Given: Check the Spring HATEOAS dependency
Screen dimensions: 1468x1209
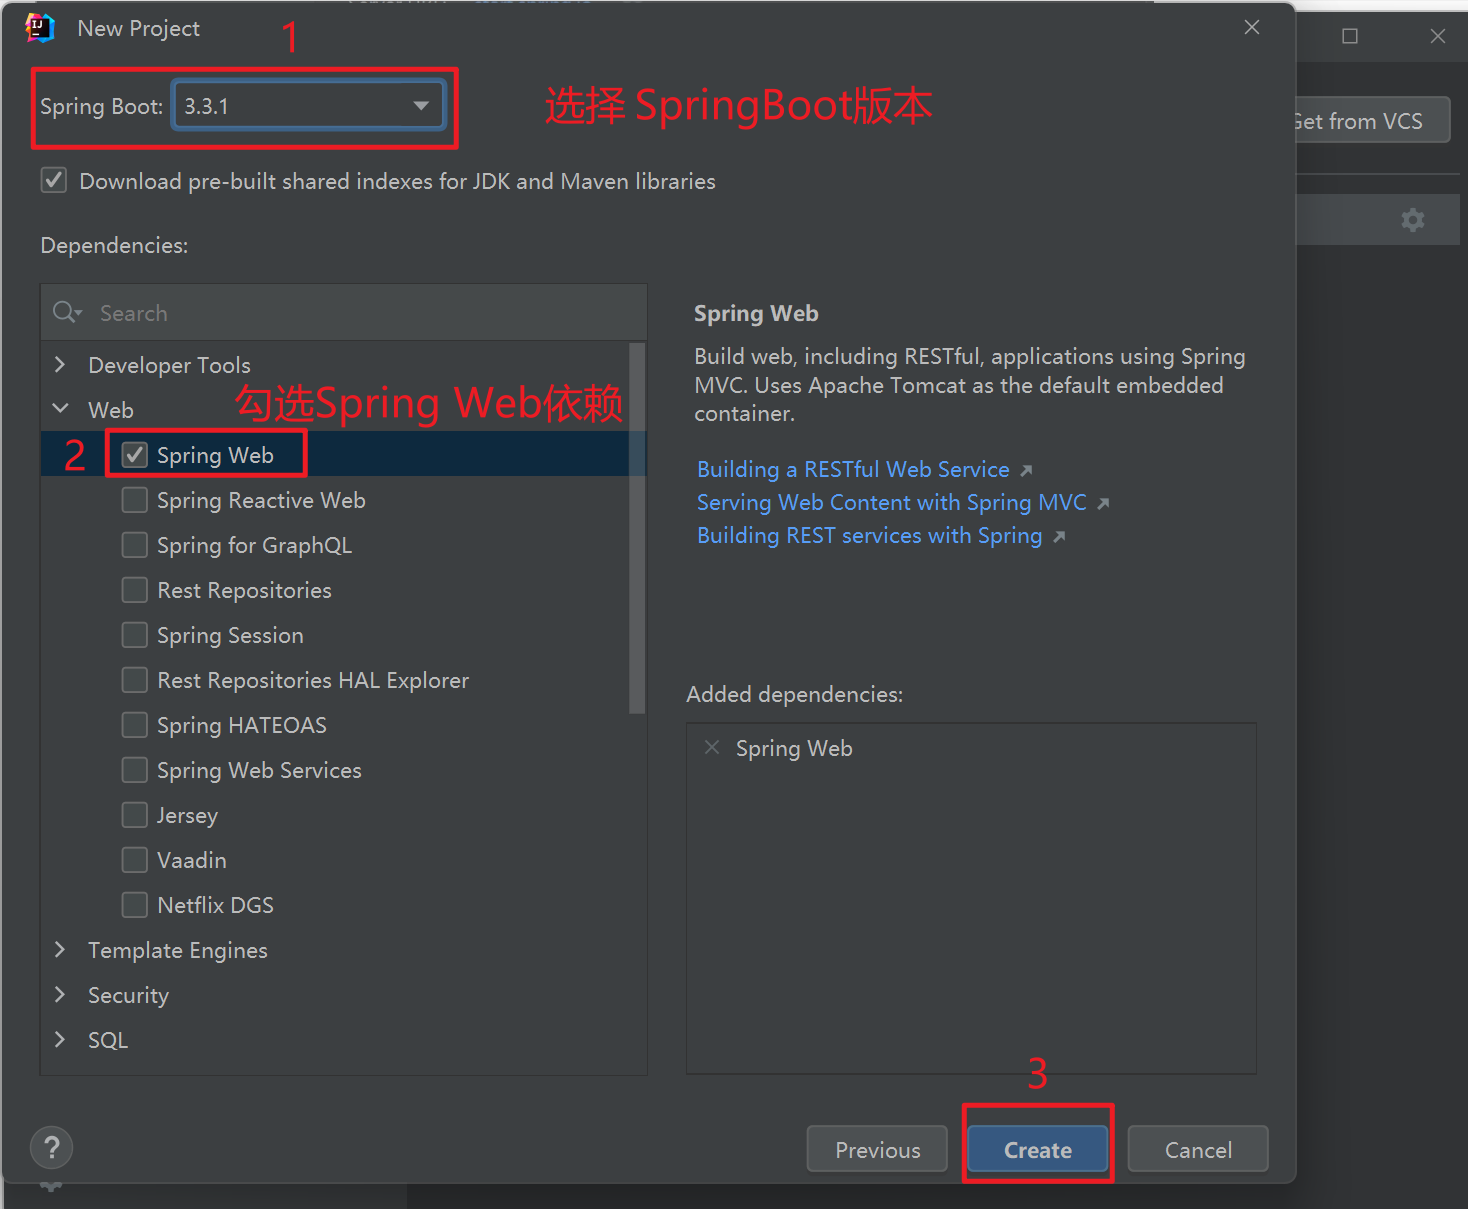Looking at the screenshot, I should 135,725.
